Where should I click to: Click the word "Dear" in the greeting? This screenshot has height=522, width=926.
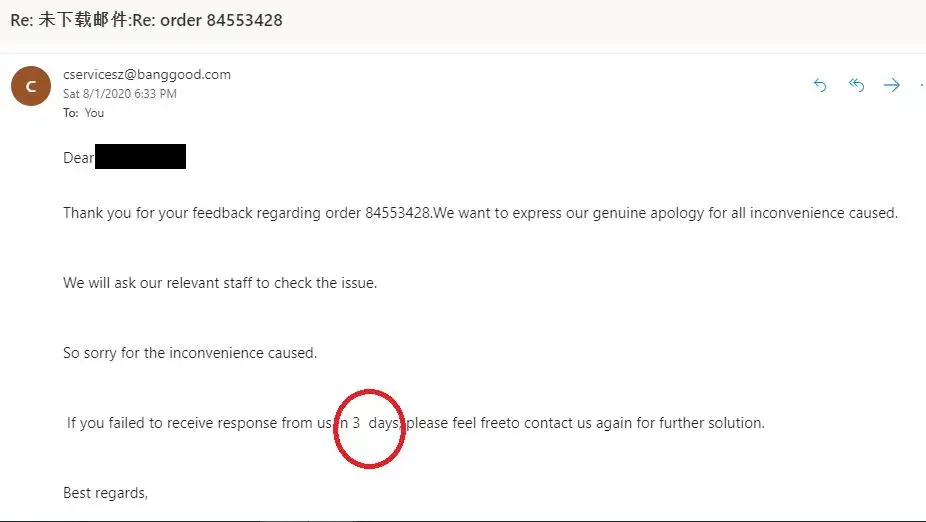coord(78,158)
